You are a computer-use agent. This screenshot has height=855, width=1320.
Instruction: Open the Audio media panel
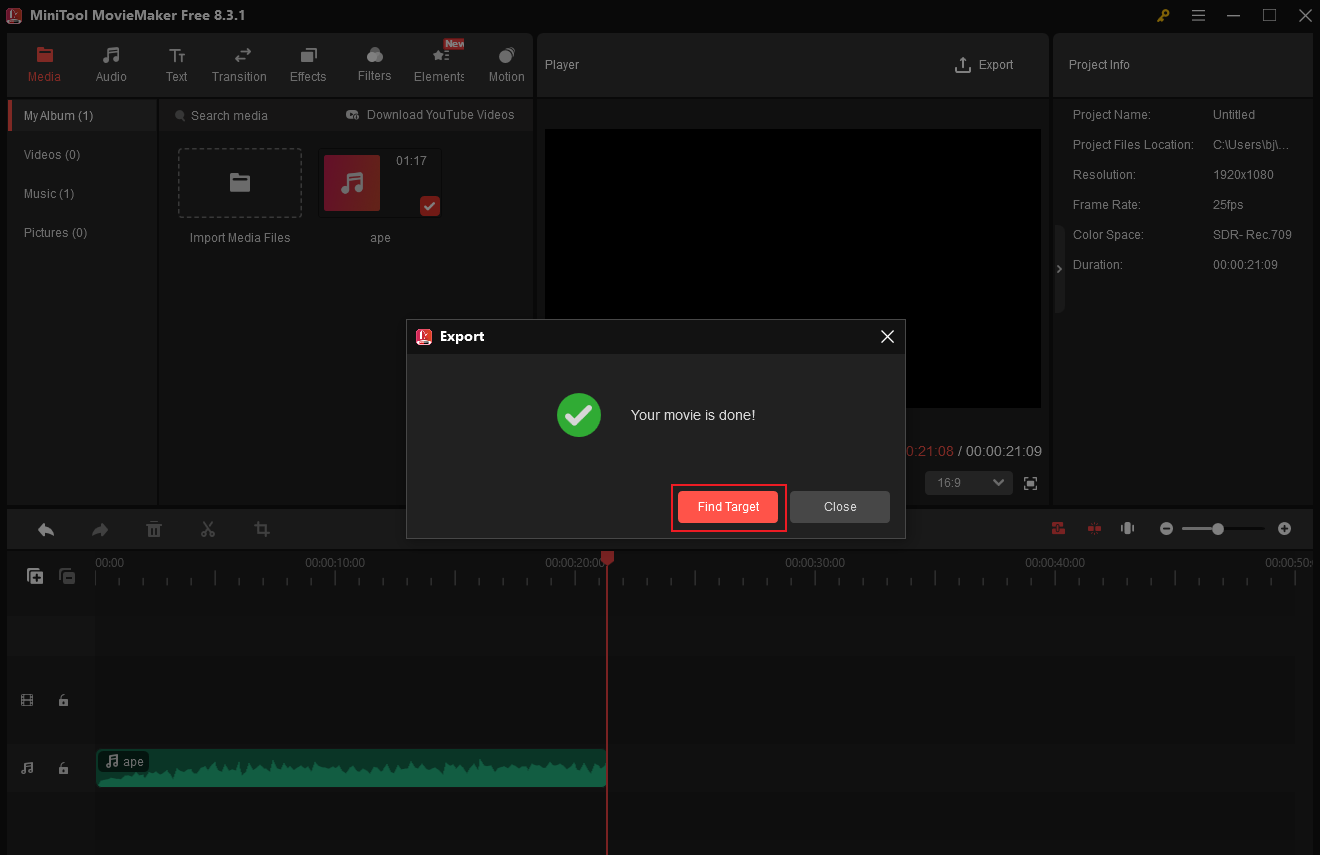pos(110,63)
